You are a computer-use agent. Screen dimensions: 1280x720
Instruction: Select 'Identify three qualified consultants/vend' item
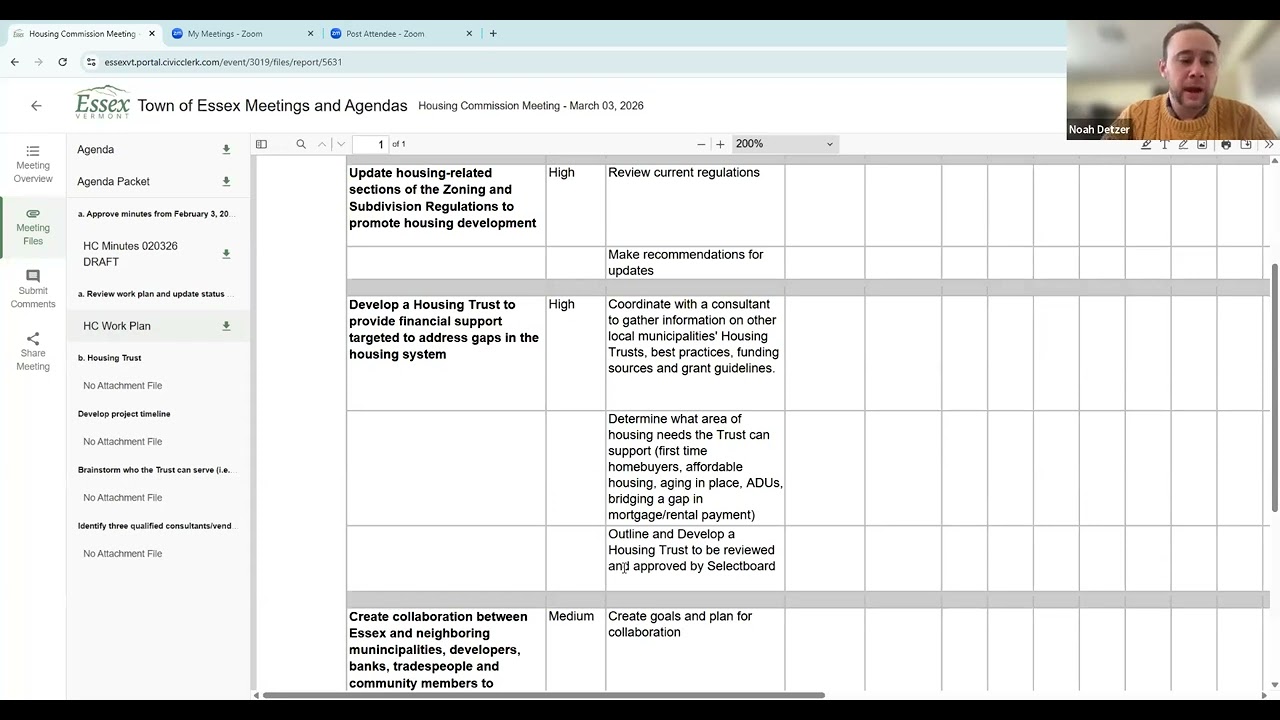(x=155, y=526)
